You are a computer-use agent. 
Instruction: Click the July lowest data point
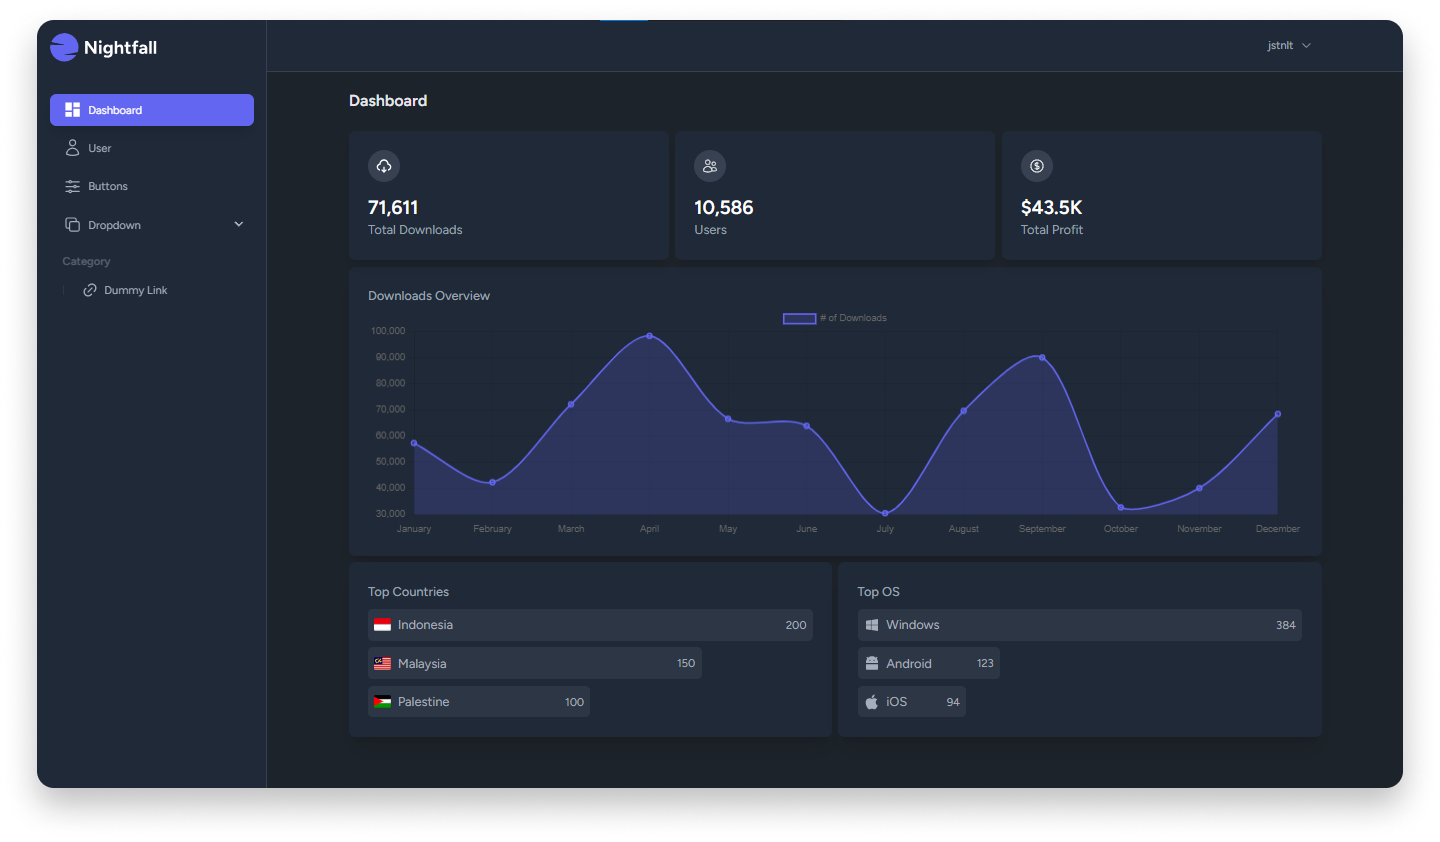(x=885, y=513)
